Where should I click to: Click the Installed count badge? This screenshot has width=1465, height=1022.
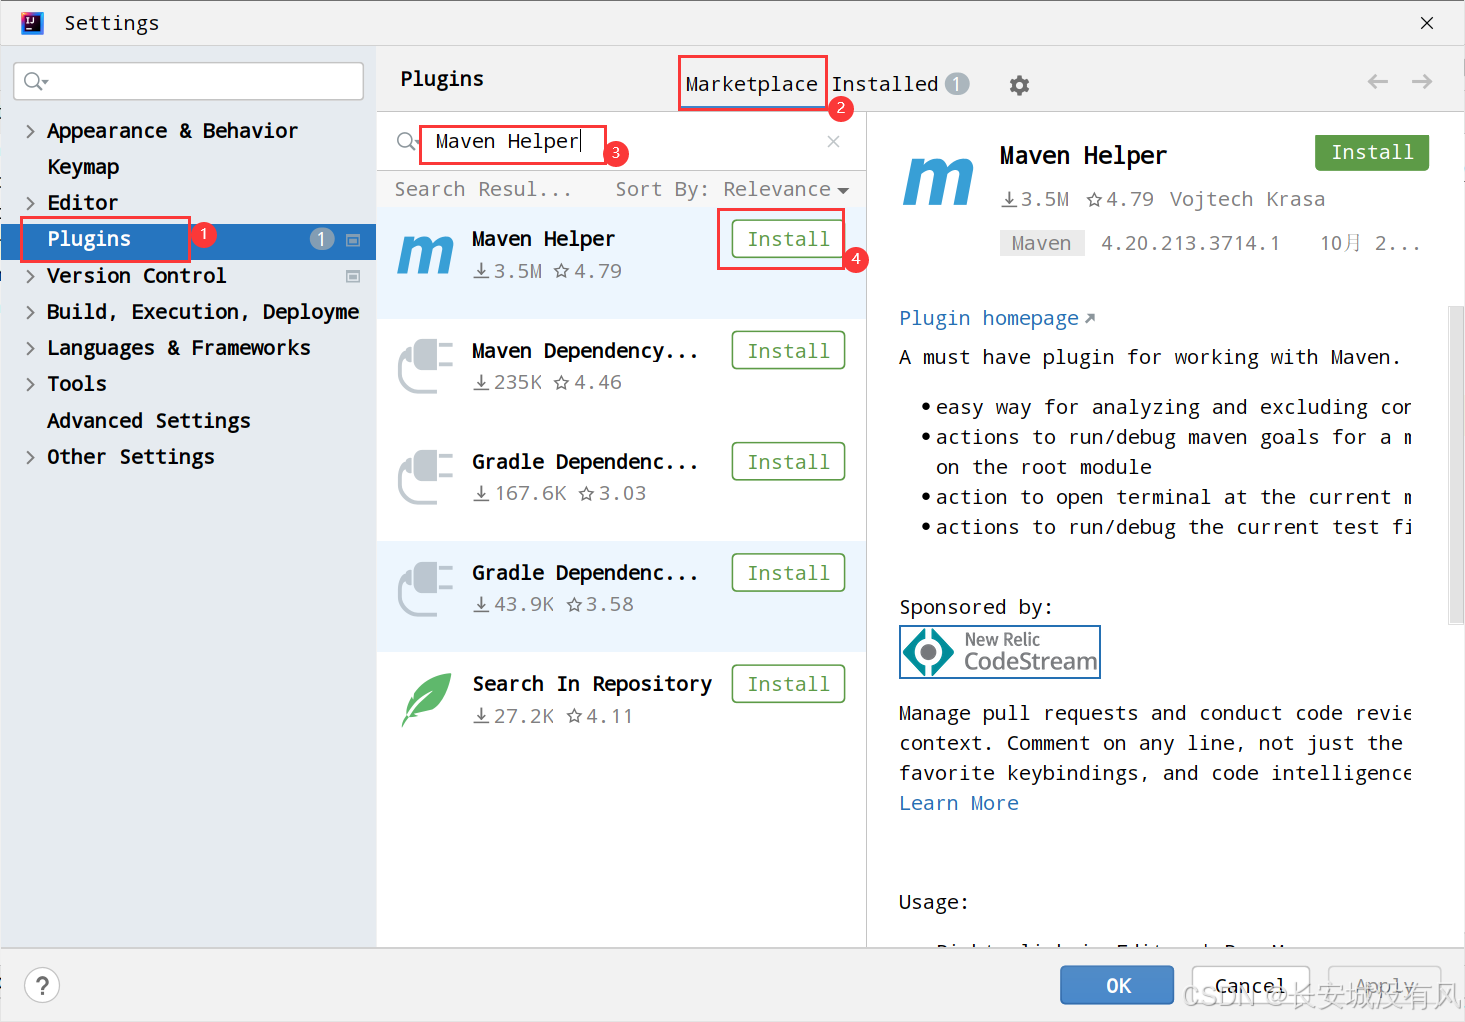pyautogui.click(x=957, y=84)
